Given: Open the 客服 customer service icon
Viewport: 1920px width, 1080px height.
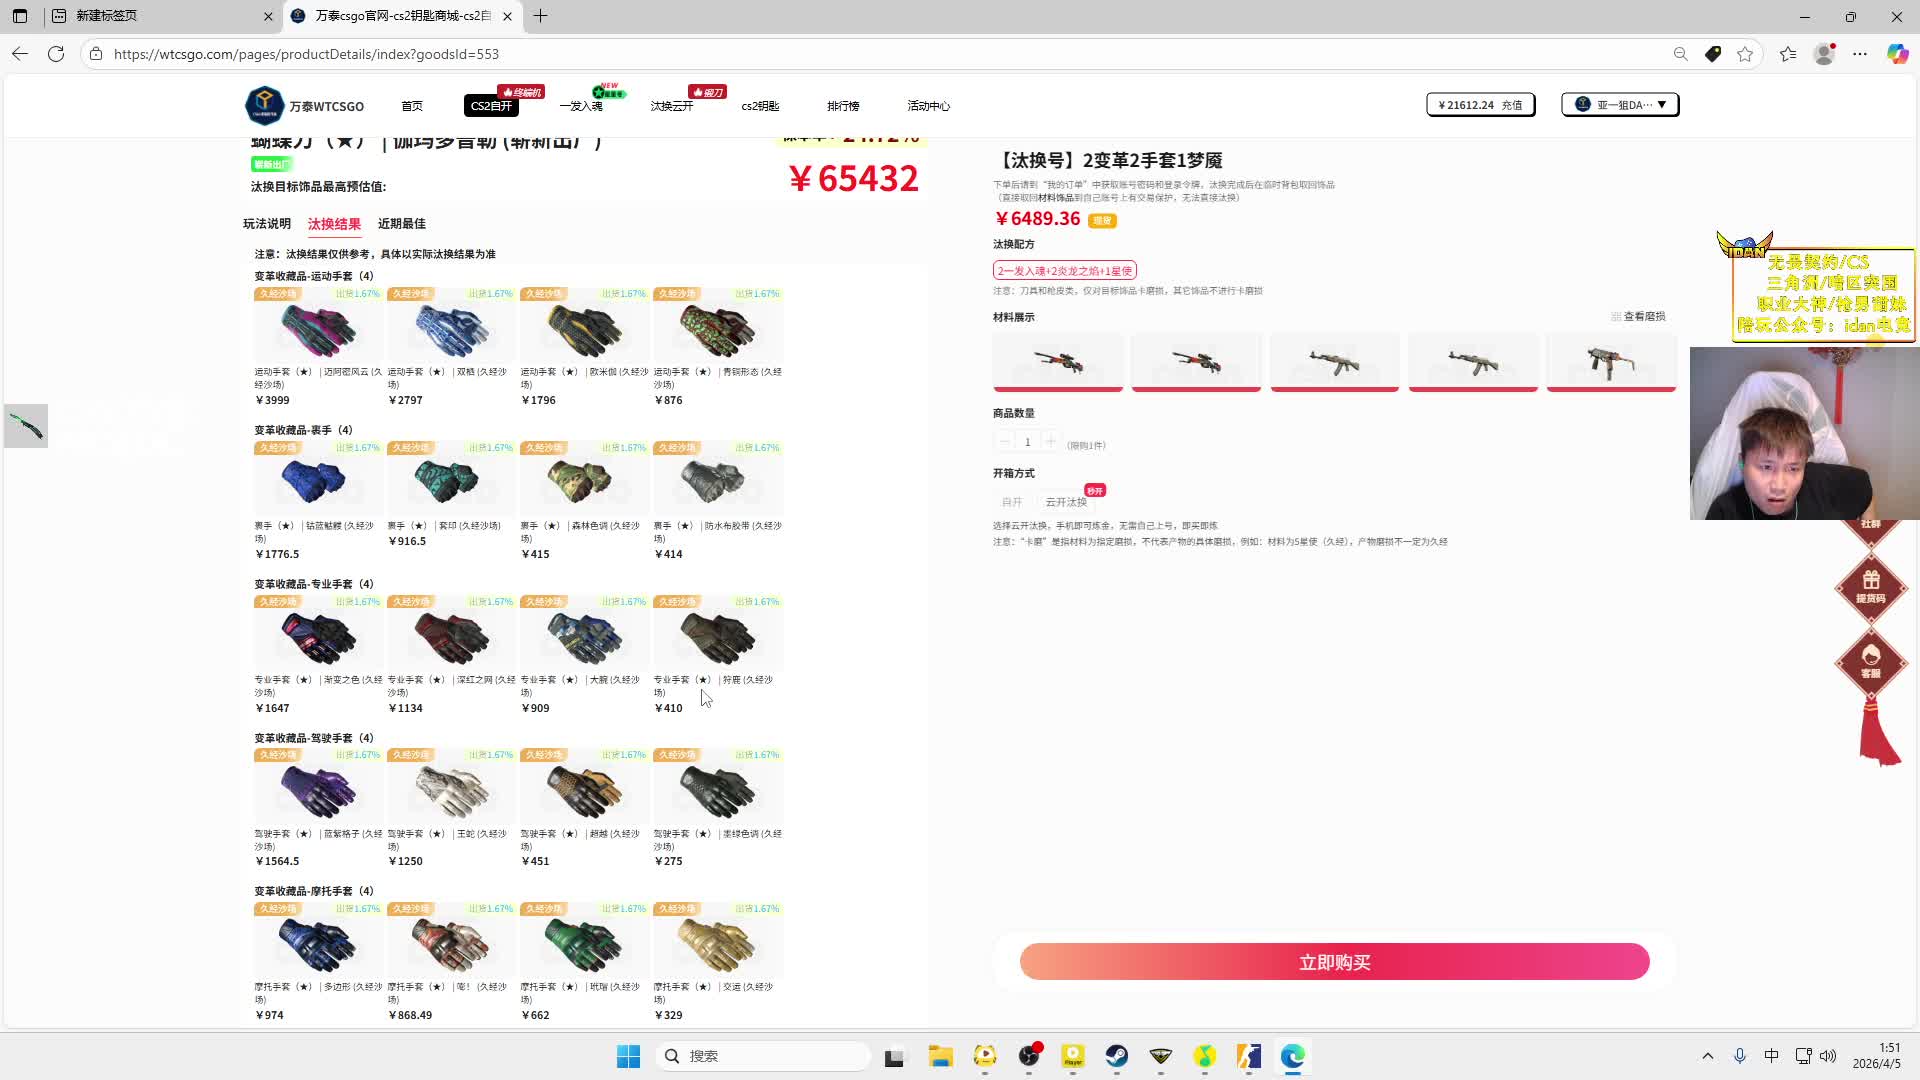Looking at the screenshot, I should coord(1870,662).
